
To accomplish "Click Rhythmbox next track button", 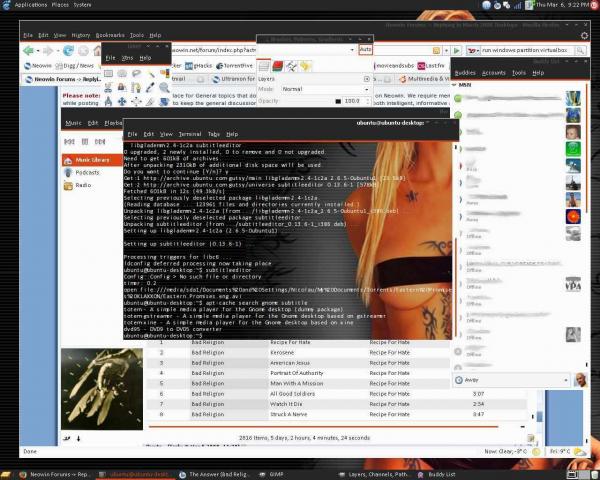I will 100,142.
